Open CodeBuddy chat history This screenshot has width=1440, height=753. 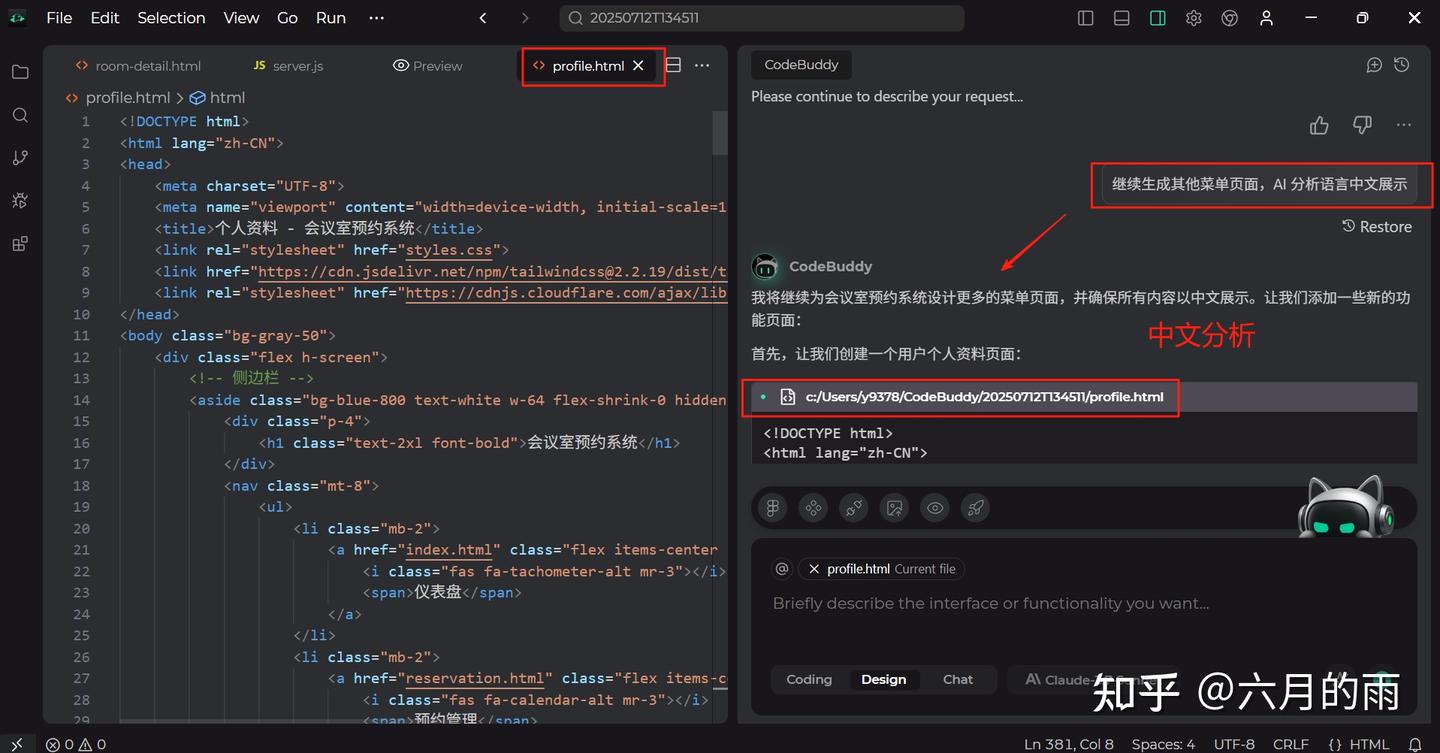click(x=1402, y=65)
